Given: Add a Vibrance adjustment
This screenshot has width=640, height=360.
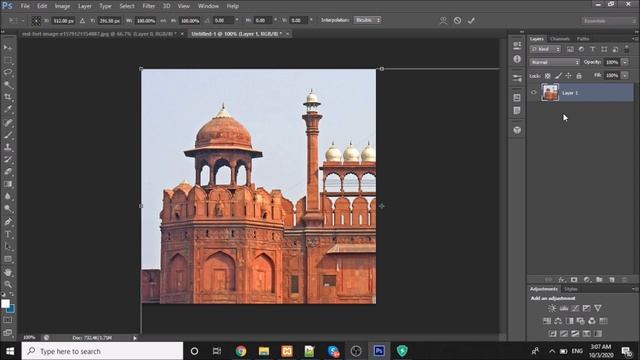Looking at the screenshot, I should (x=598, y=309).
